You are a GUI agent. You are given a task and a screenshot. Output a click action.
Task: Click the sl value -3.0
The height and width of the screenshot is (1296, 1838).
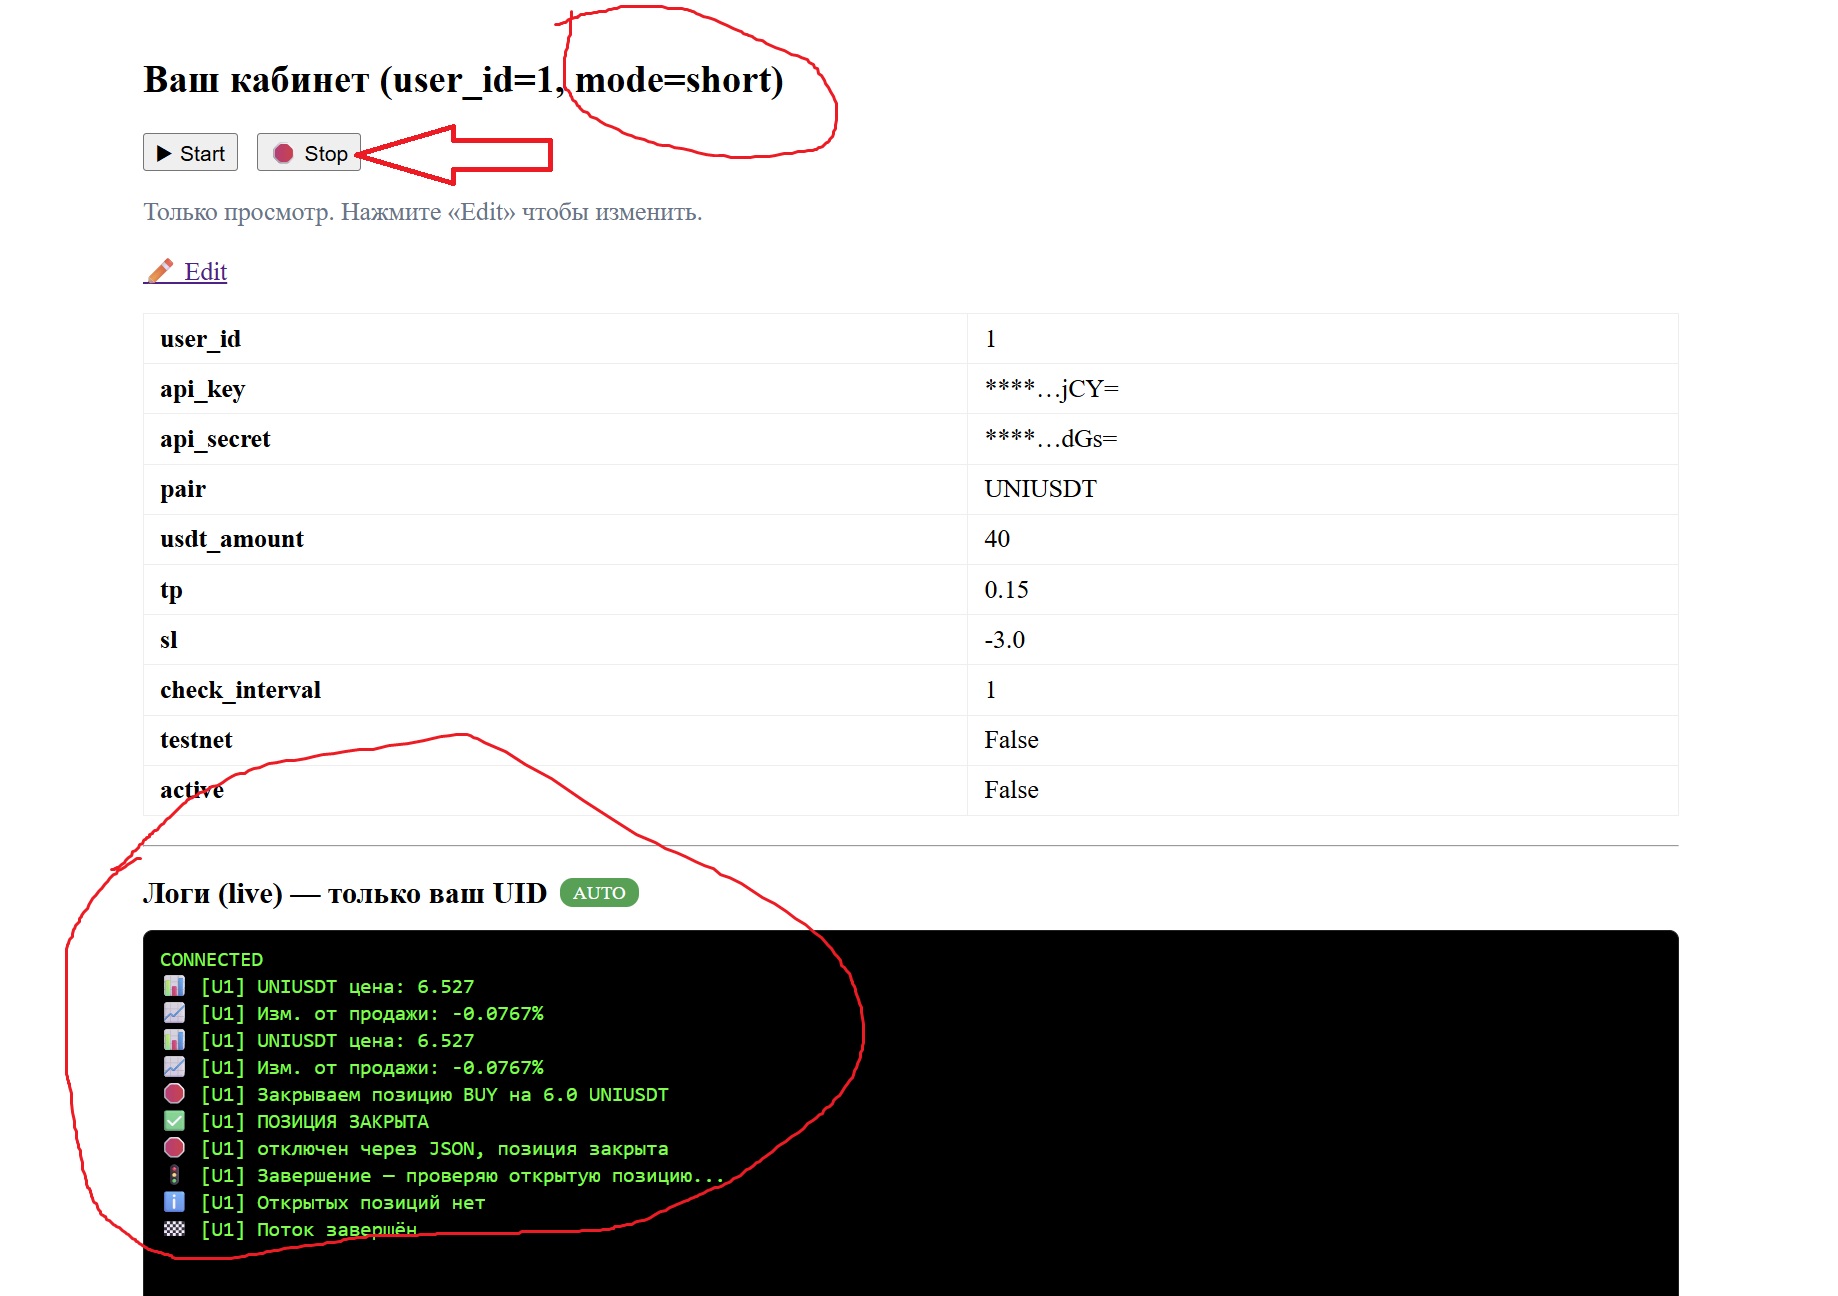coord(1004,640)
